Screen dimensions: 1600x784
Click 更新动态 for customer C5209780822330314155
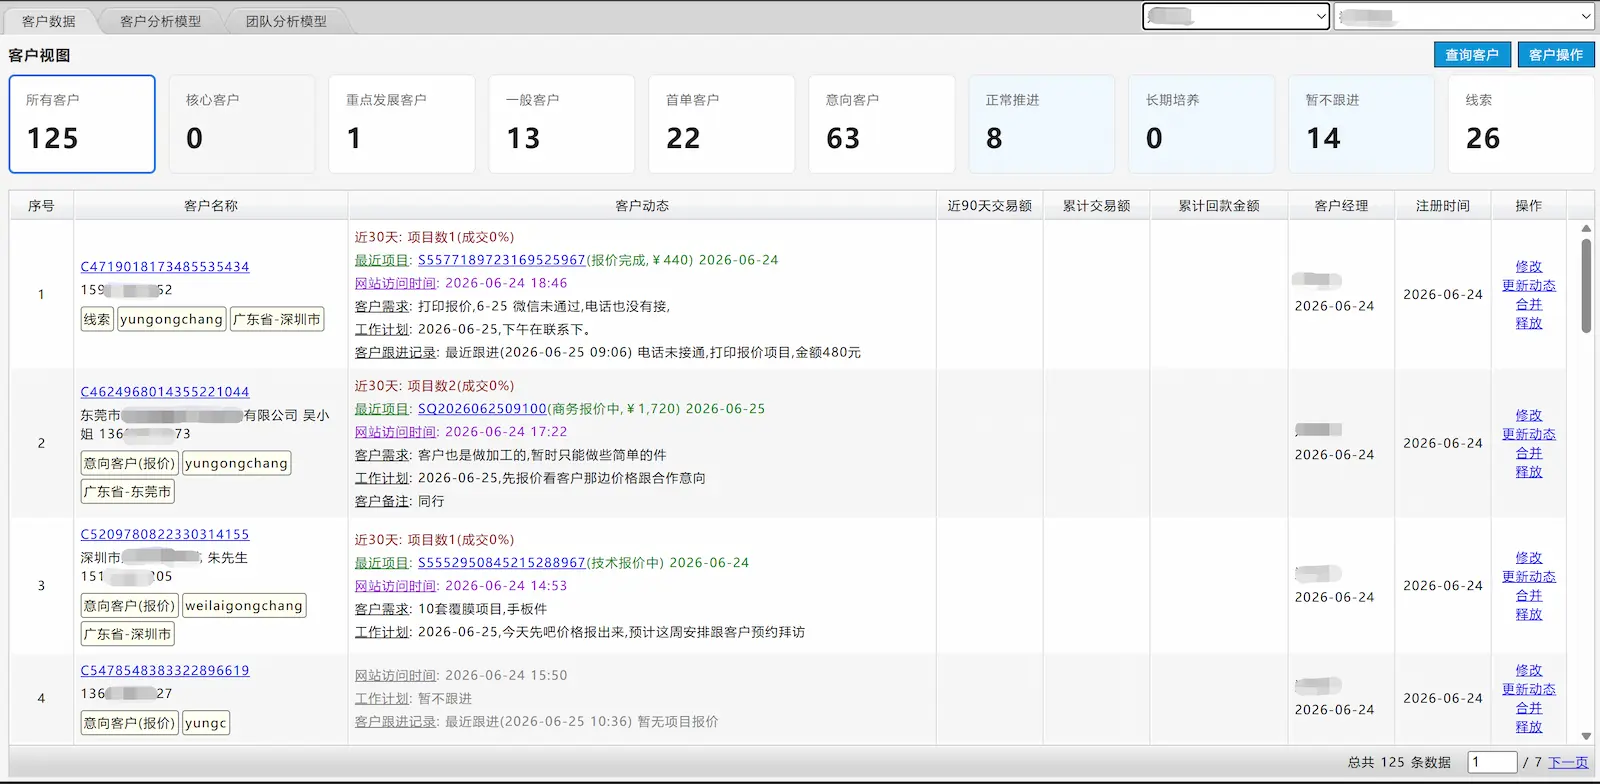pyautogui.click(x=1528, y=577)
